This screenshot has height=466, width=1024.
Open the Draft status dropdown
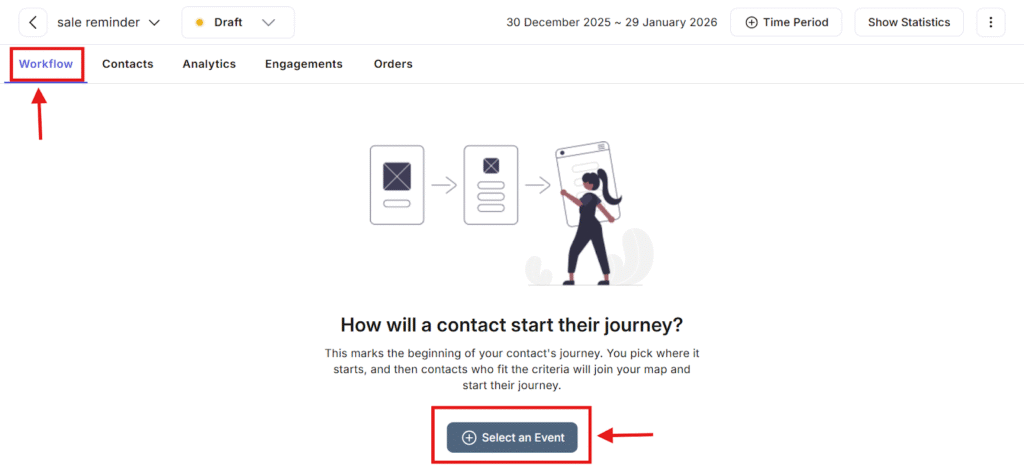click(237, 22)
